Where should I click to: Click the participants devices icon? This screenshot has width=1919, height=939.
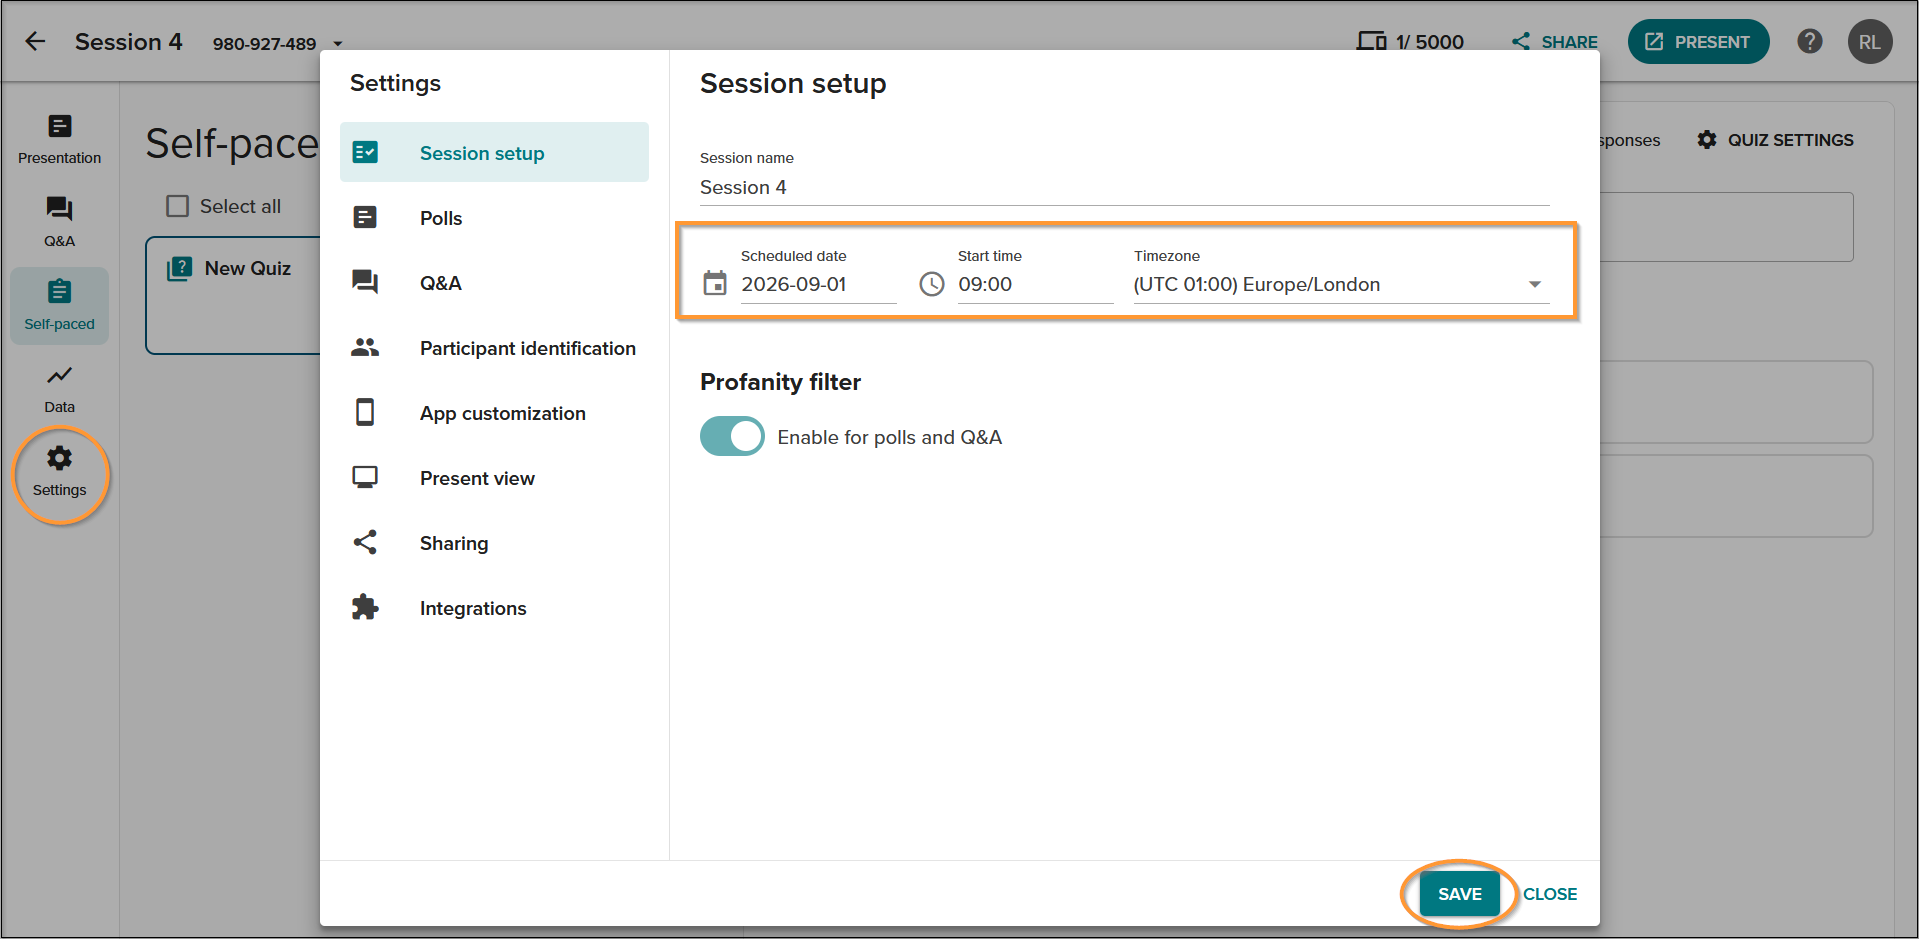[x=1371, y=42]
